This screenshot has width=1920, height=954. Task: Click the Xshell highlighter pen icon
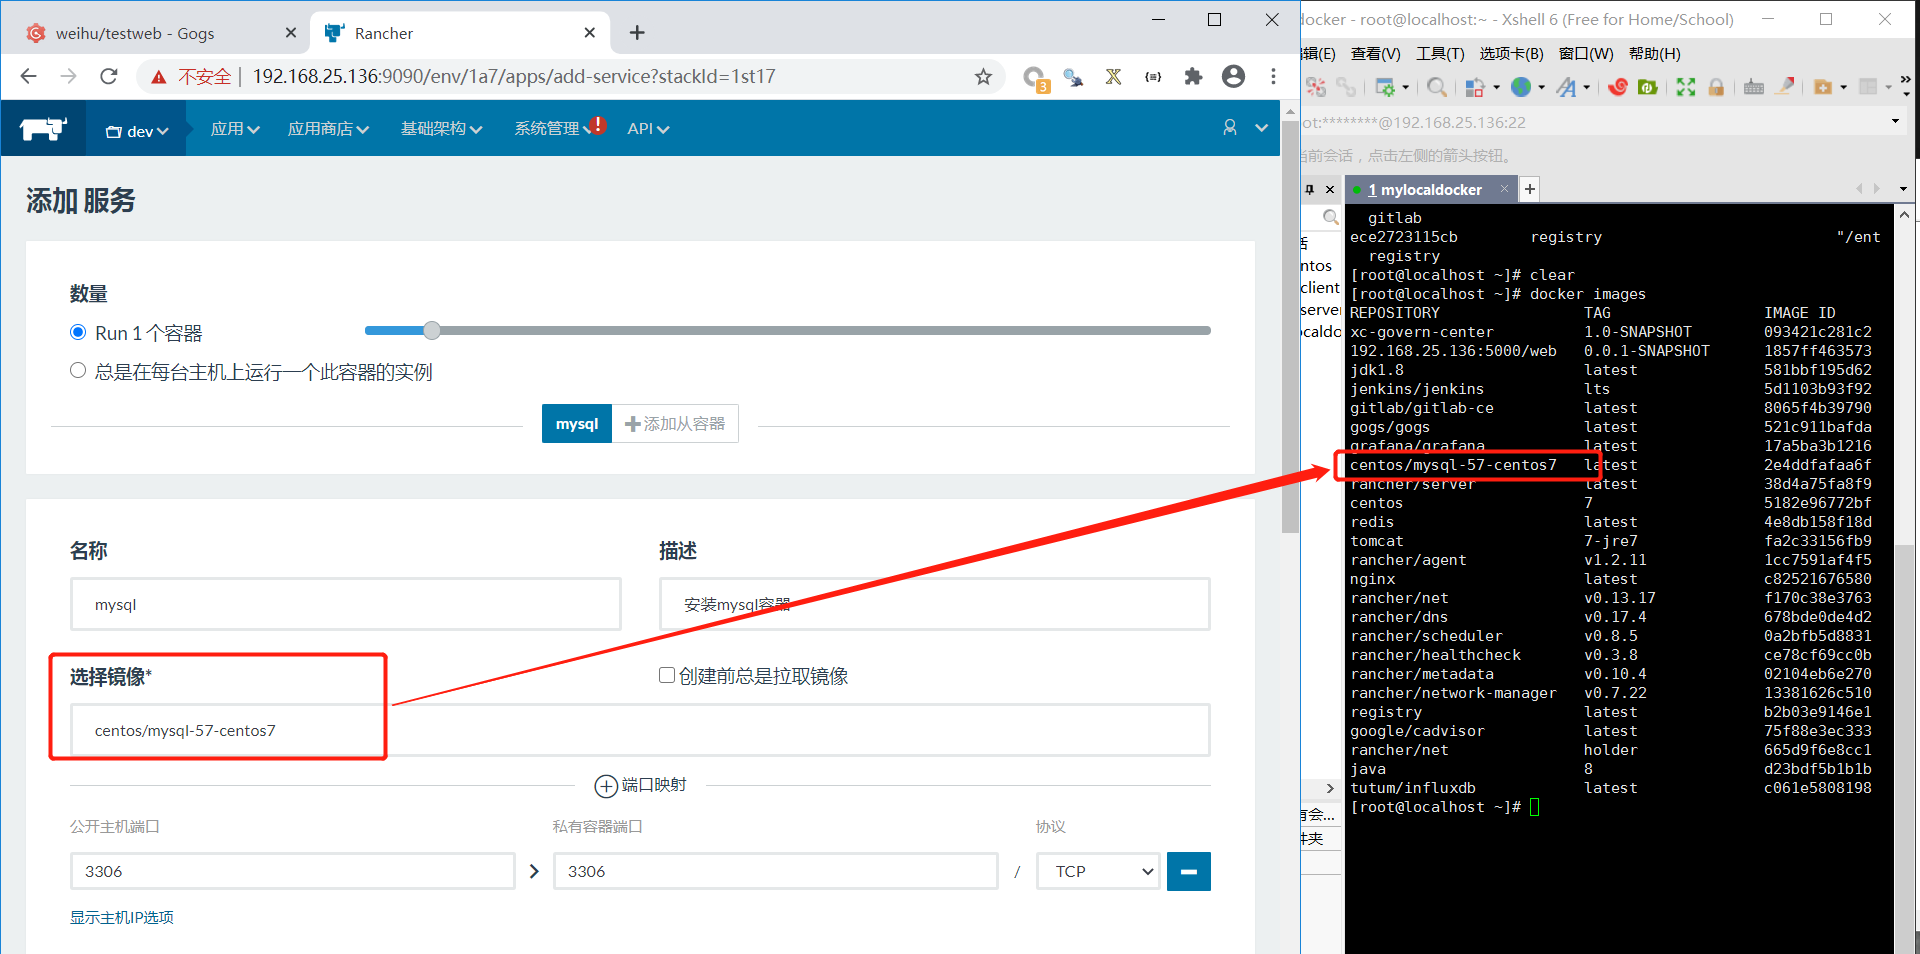pos(1785,86)
